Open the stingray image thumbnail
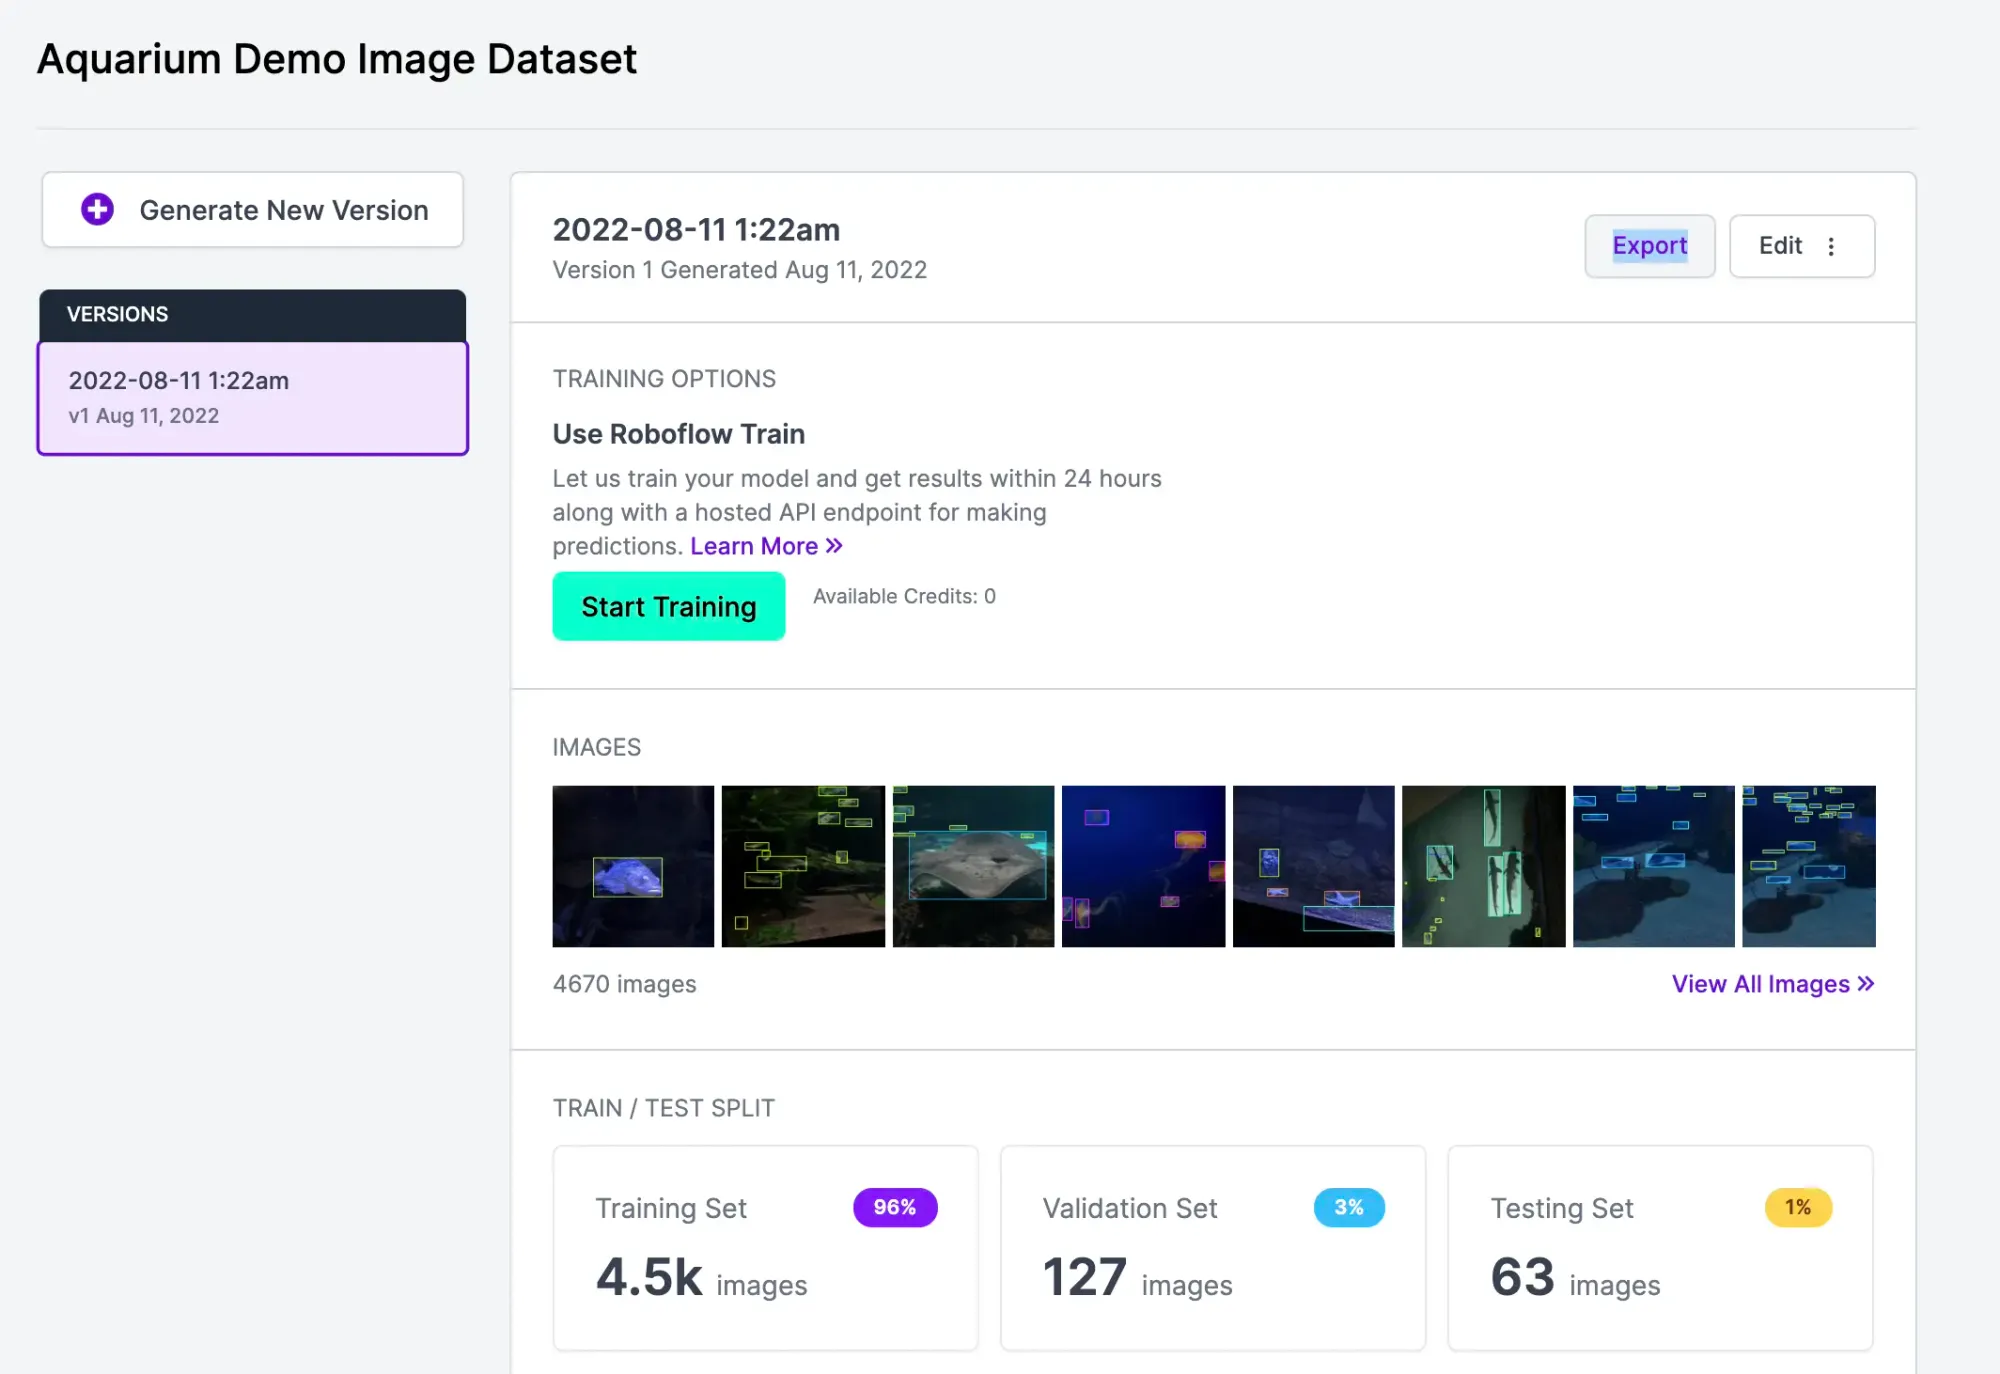The image size is (2000, 1374). [x=973, y=866]
